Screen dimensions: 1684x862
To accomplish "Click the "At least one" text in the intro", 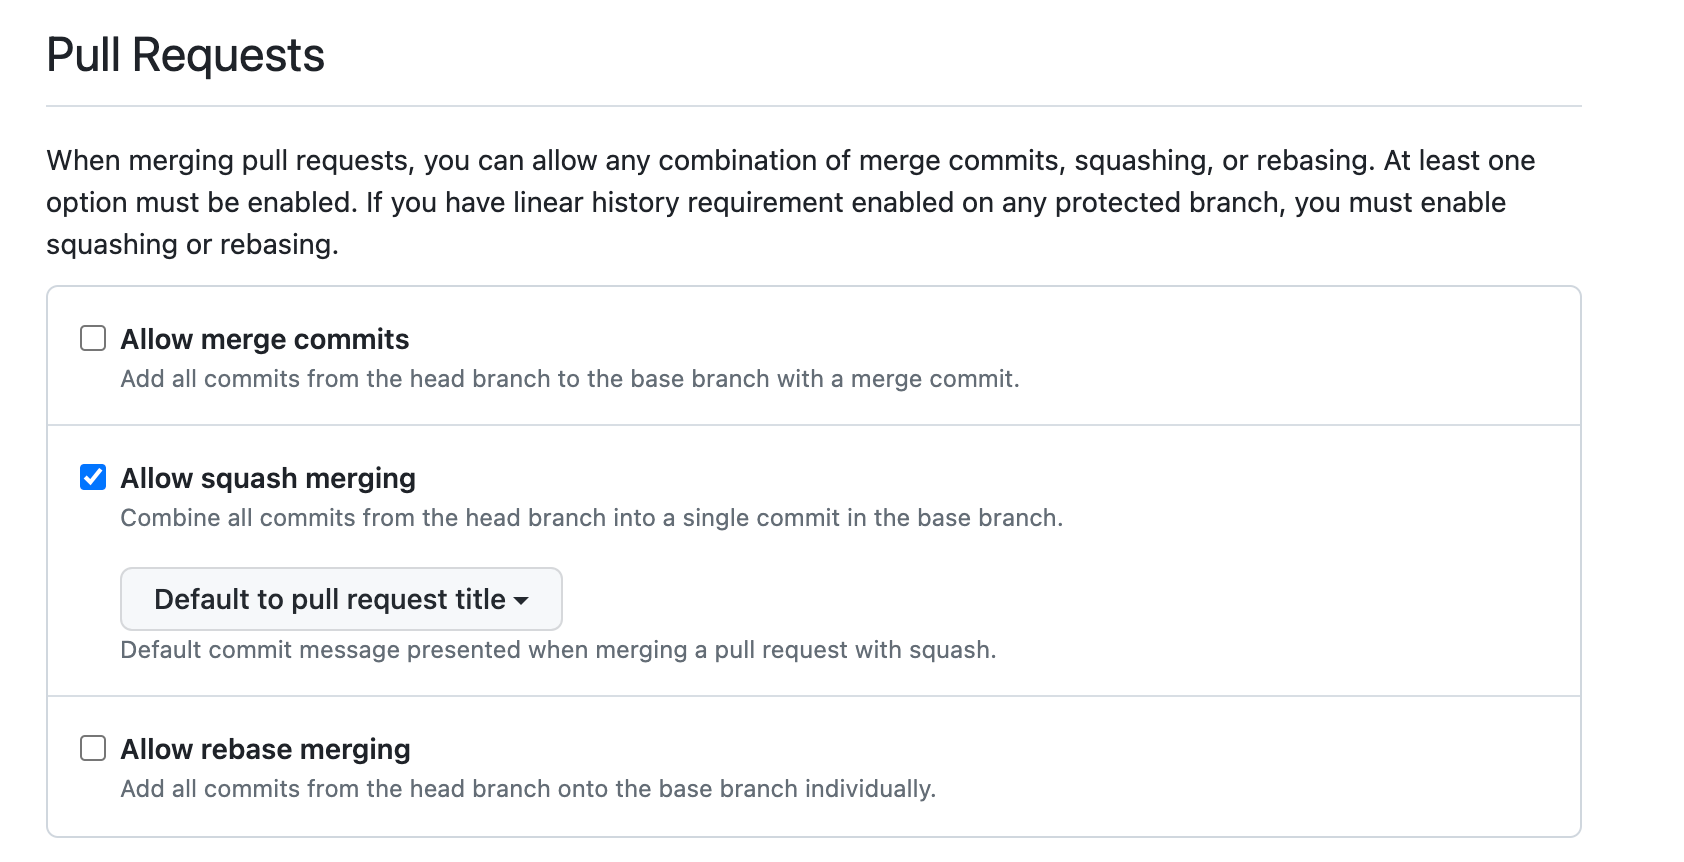I will 1459,161.
